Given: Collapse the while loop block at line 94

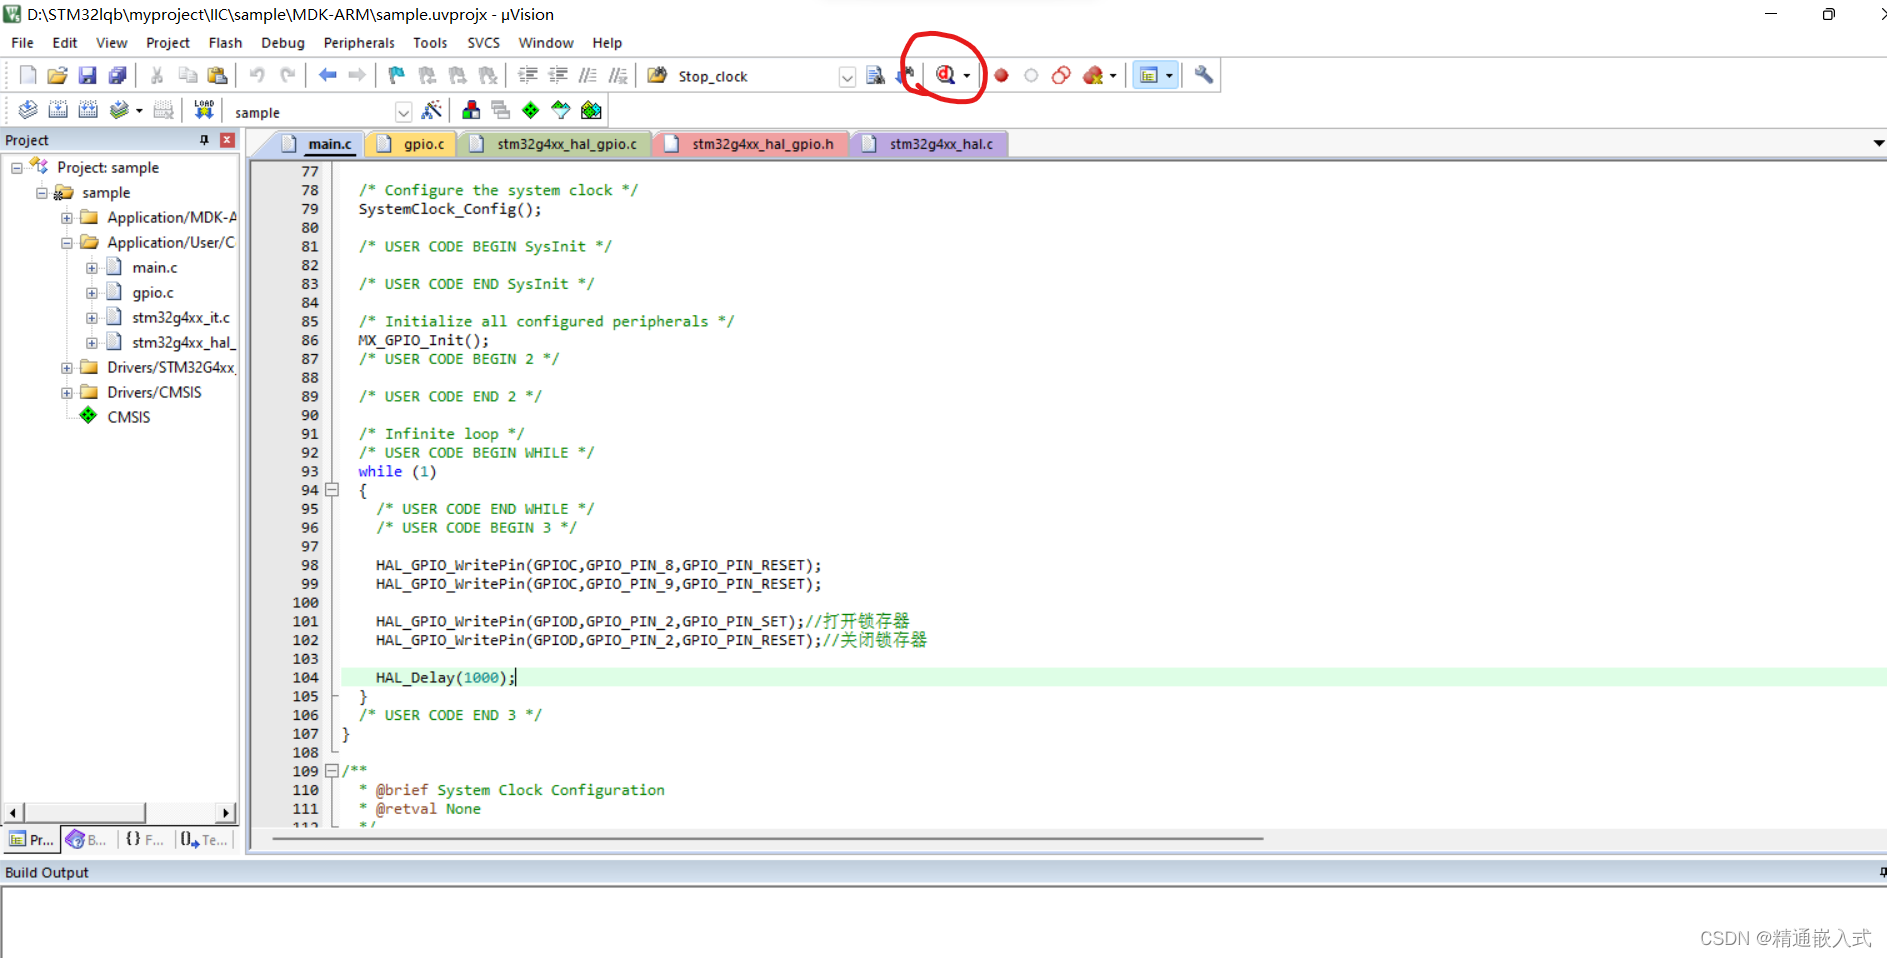Looking at the screenshot, I should (332, 490).
